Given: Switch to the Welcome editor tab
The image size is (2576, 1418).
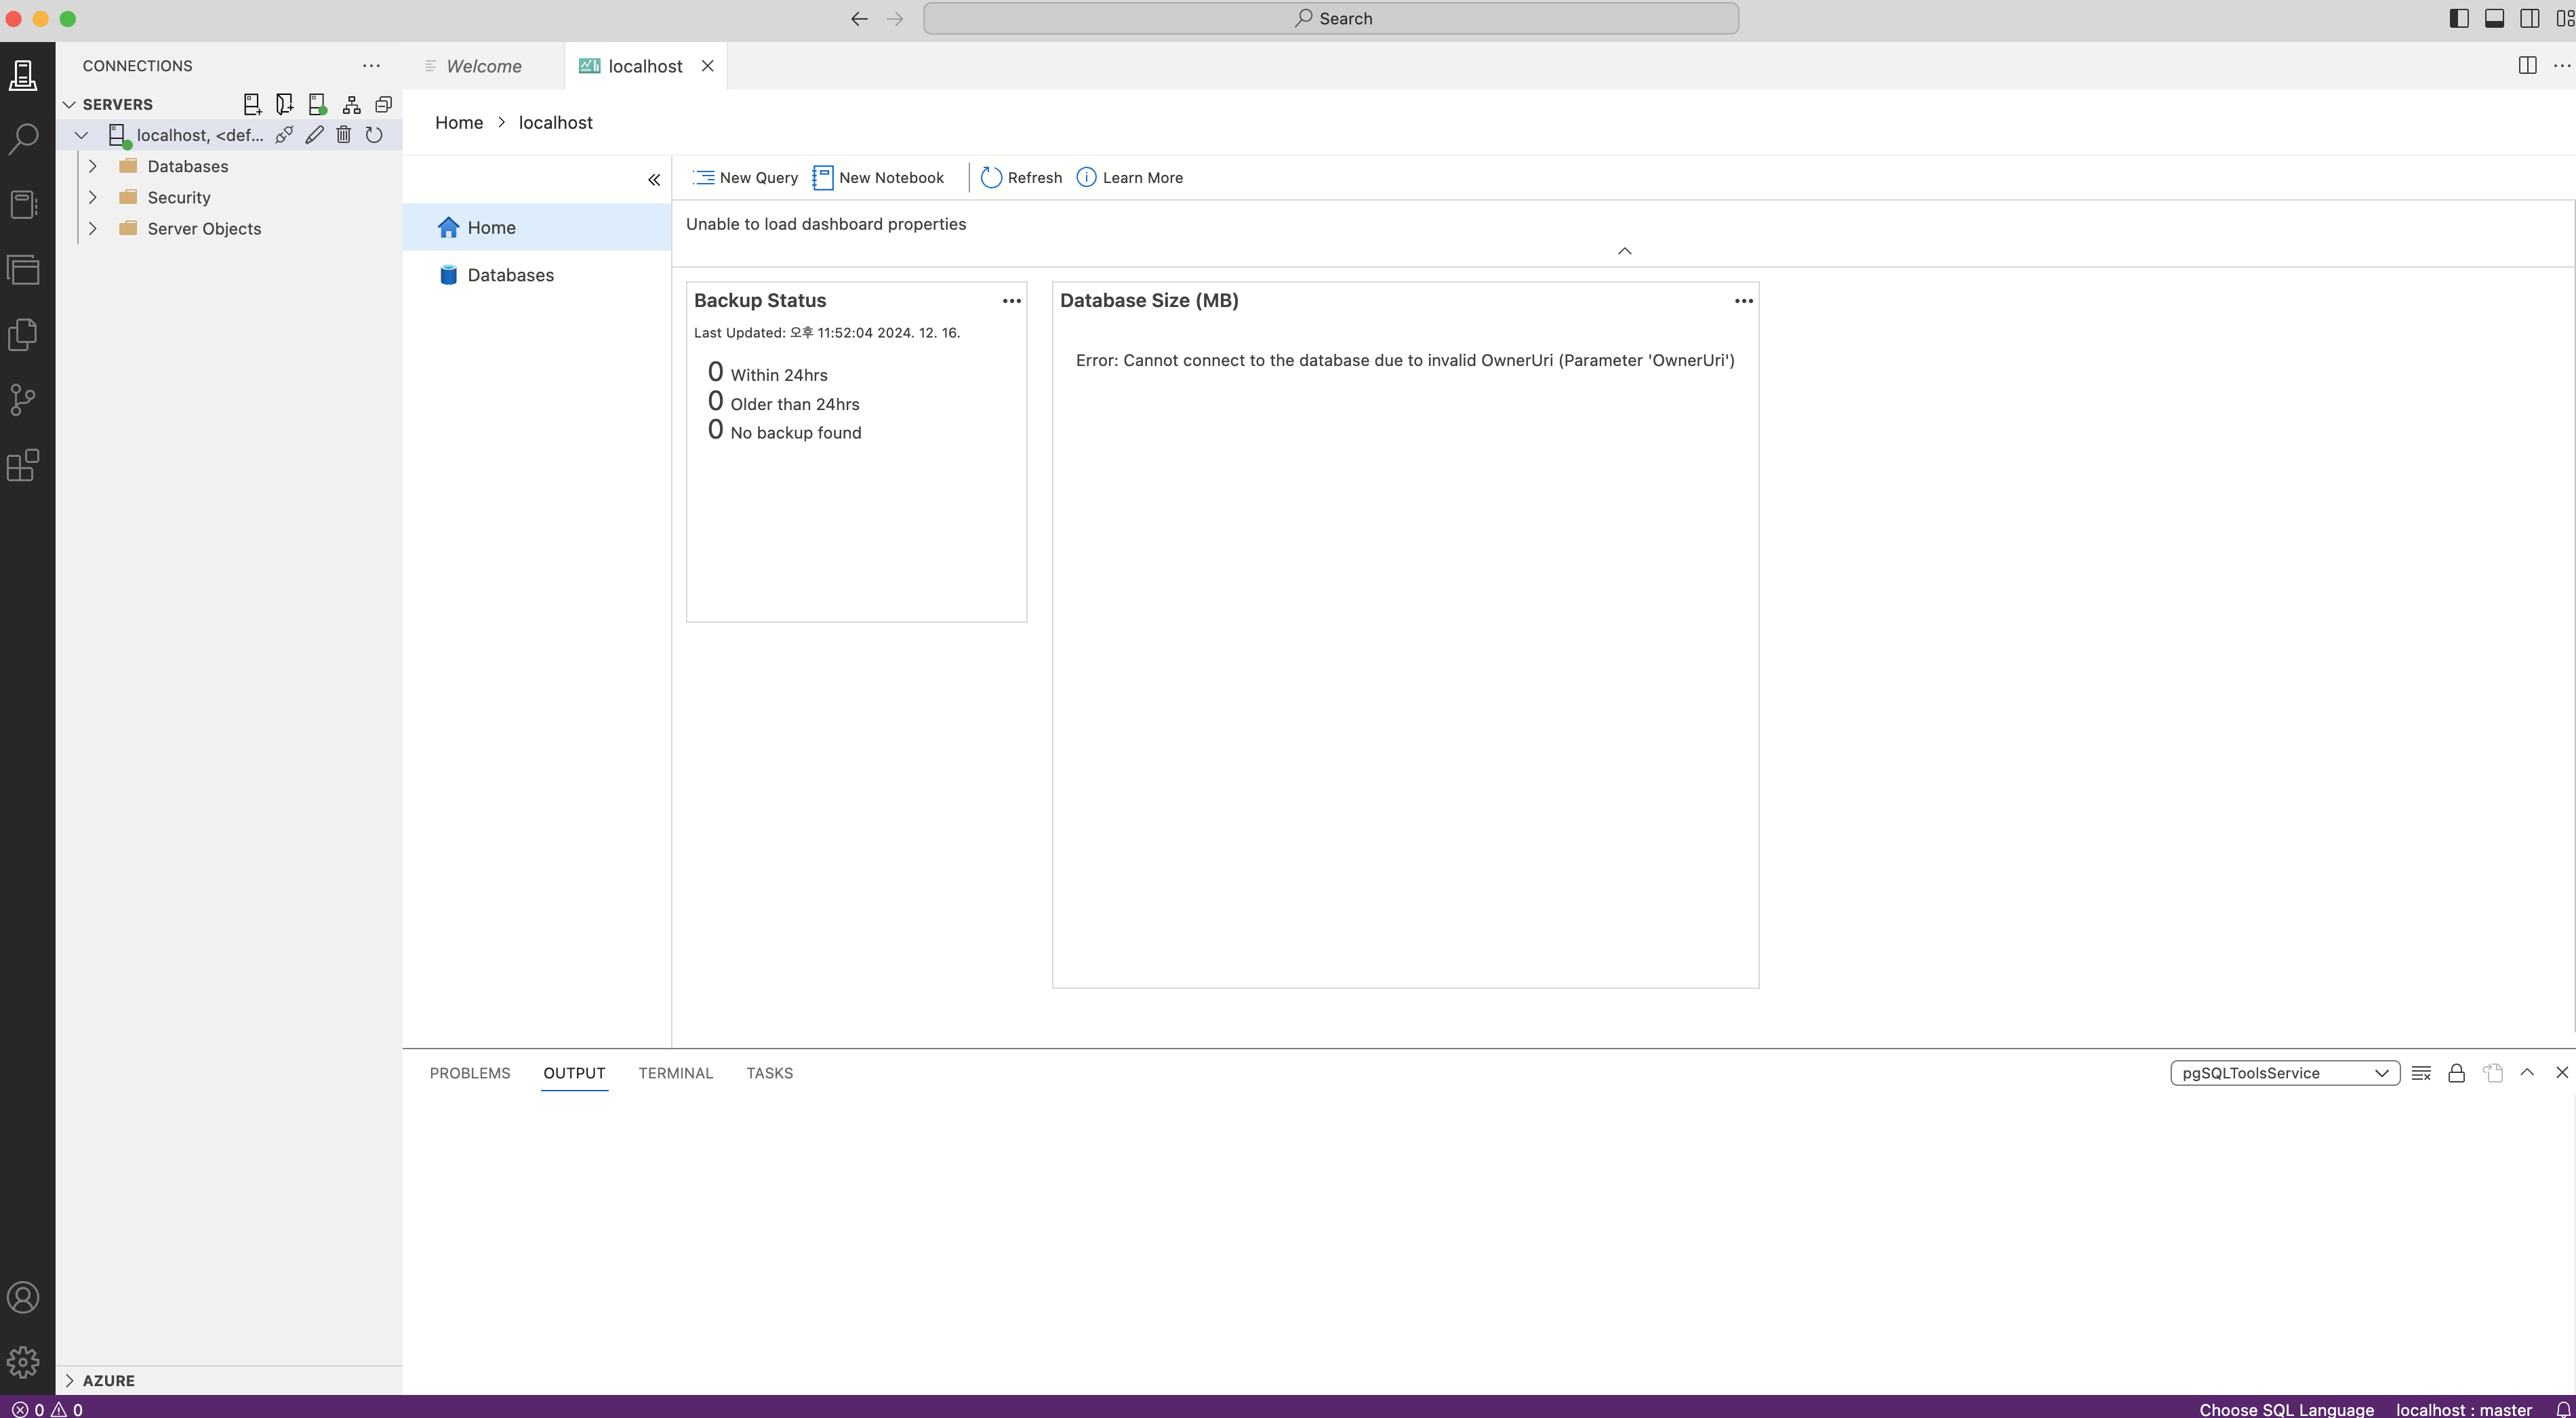Looking at the screenshot, I should [x=484, y=66].
